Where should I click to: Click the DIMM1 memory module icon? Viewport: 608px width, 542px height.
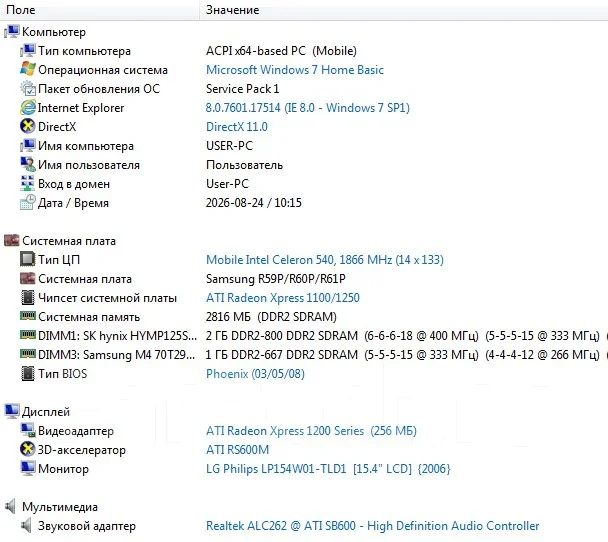pos(28,335)
